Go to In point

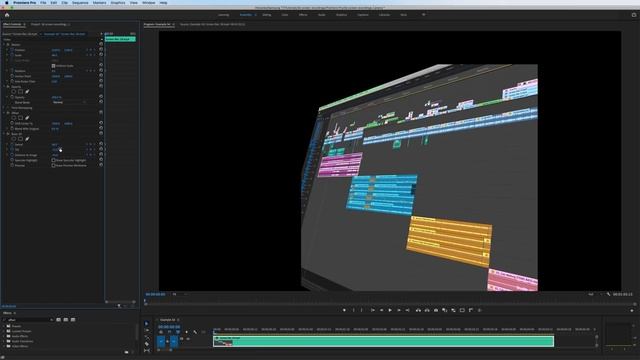coord(372,310)
